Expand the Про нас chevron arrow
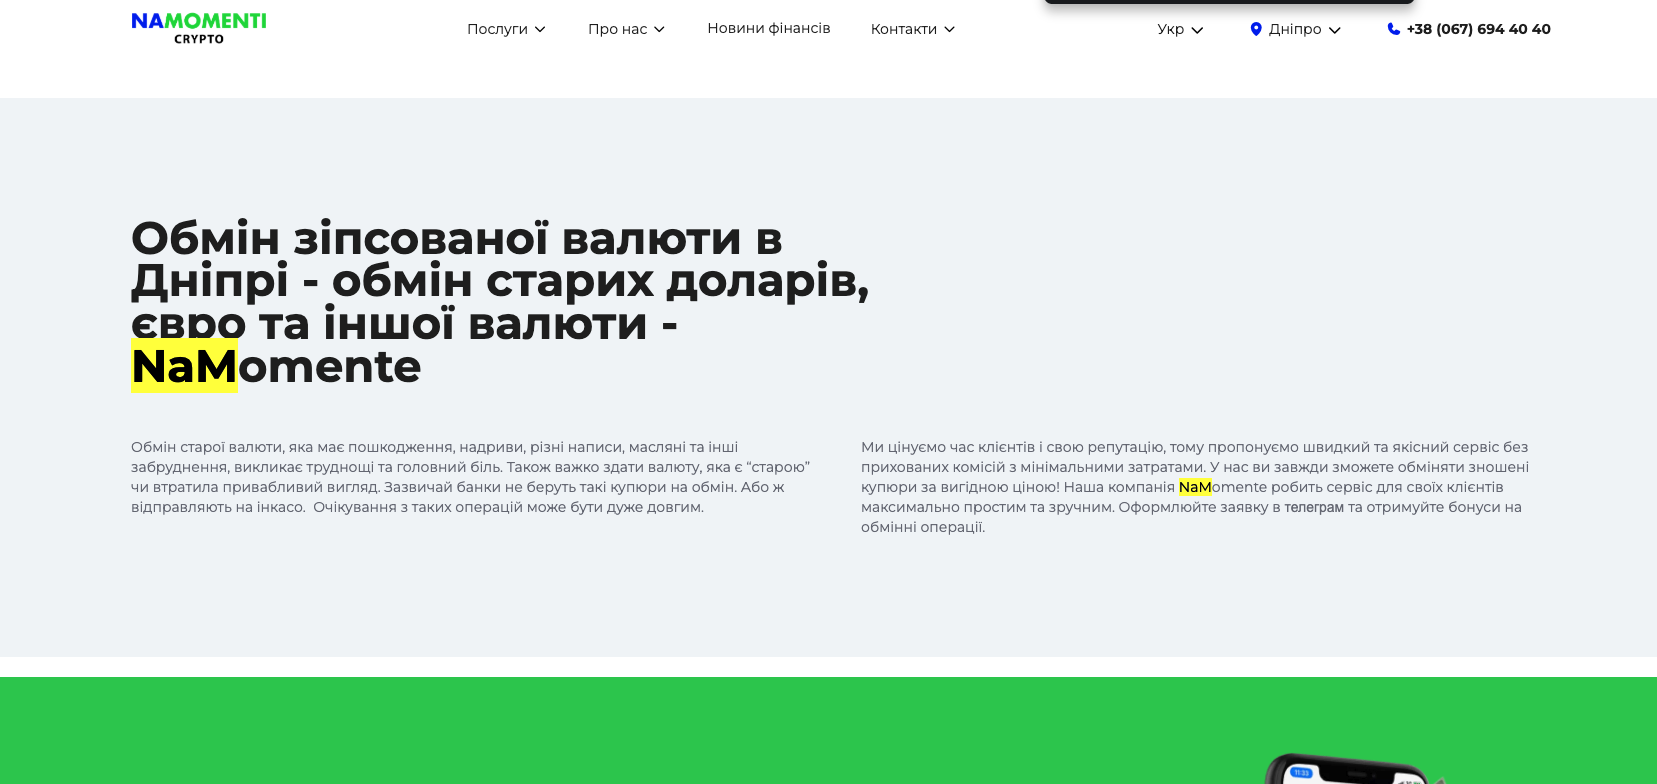1657x784 pixels. 659,29
